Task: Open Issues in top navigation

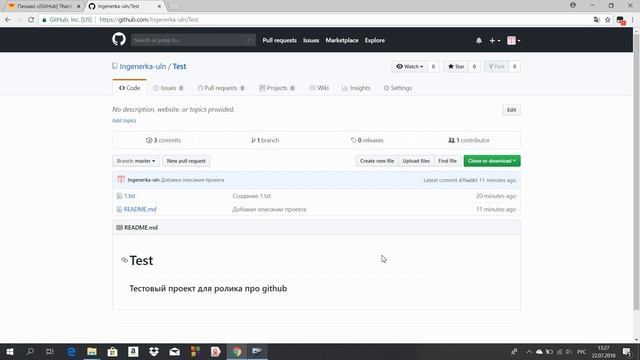Action: [x=311, y=40]
